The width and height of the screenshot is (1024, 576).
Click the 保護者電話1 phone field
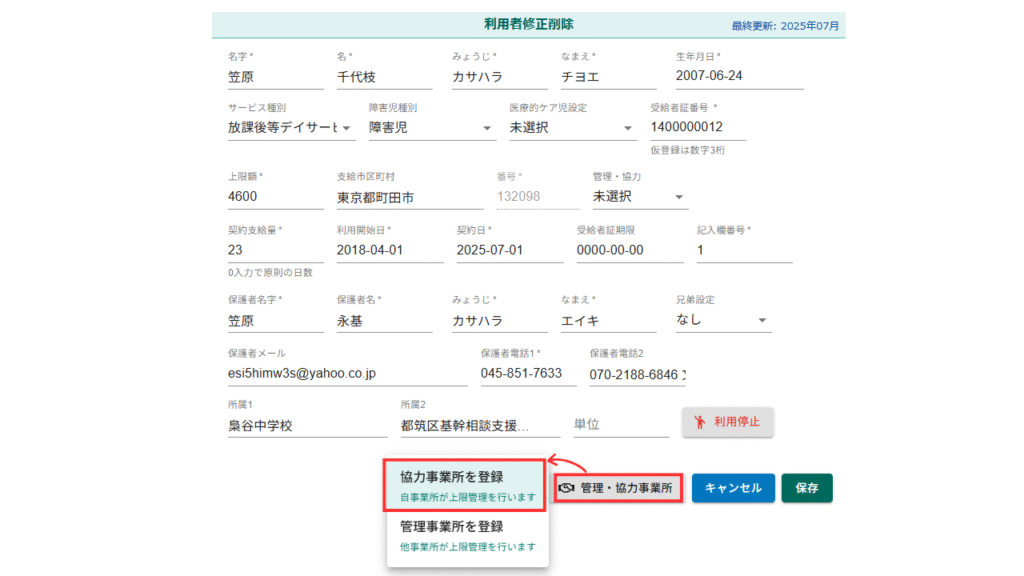pyautogui.click(x=527, y=374)
